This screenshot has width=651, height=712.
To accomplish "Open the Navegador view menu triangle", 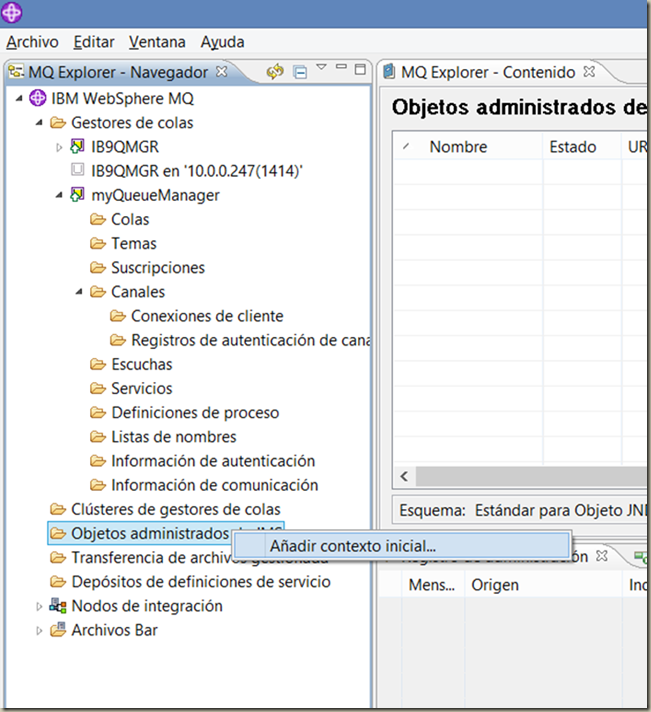I will coord(321,67).
